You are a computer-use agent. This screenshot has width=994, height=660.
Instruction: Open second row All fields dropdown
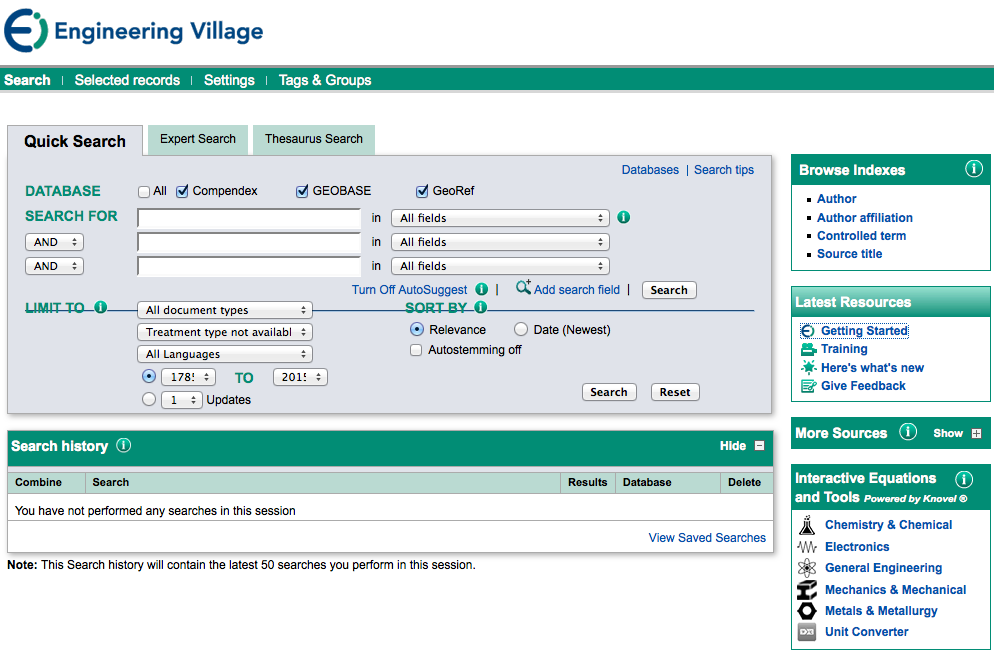pyautogui.click(x=500, y=242)
